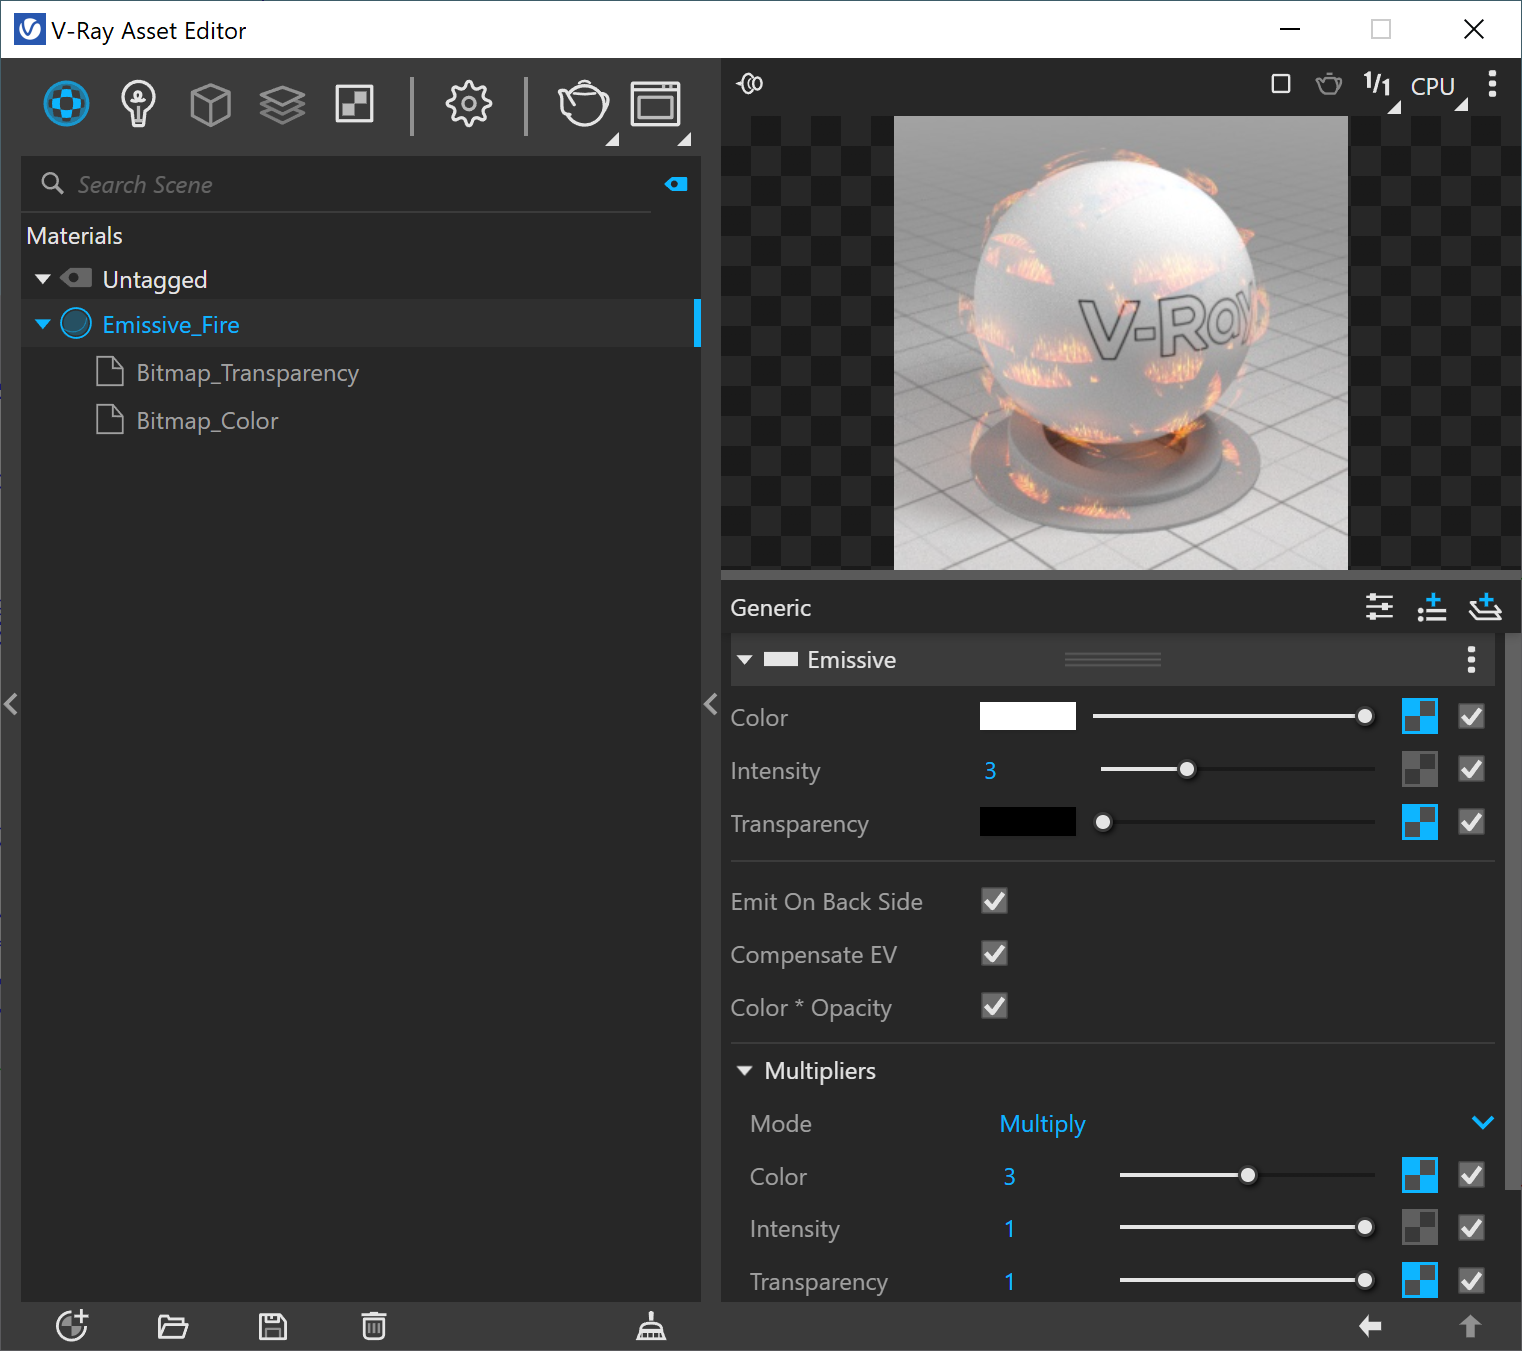Collapse the Untagged materials group
This screenshot has height=1351, width=1522.
tap(43, 279)
